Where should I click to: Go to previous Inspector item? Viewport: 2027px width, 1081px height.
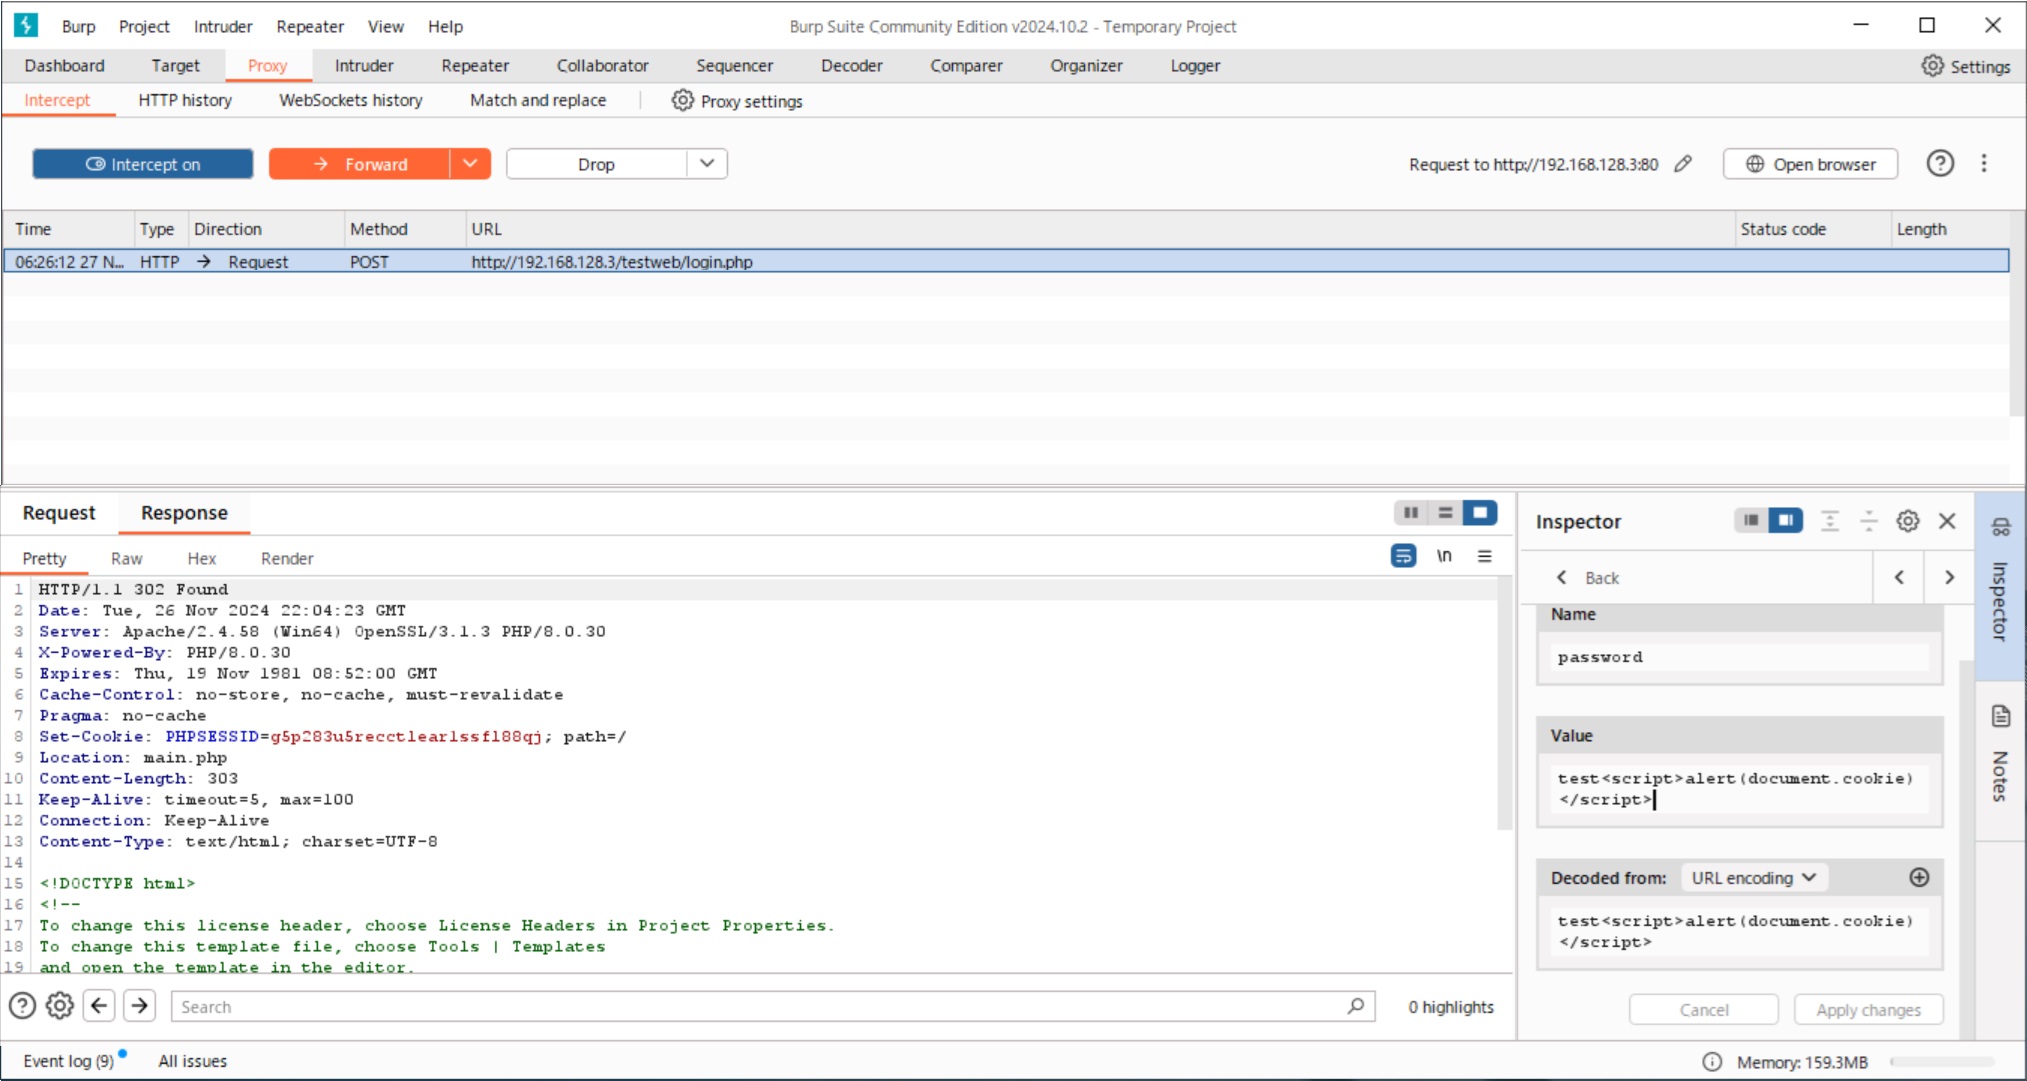point(1899,577)
